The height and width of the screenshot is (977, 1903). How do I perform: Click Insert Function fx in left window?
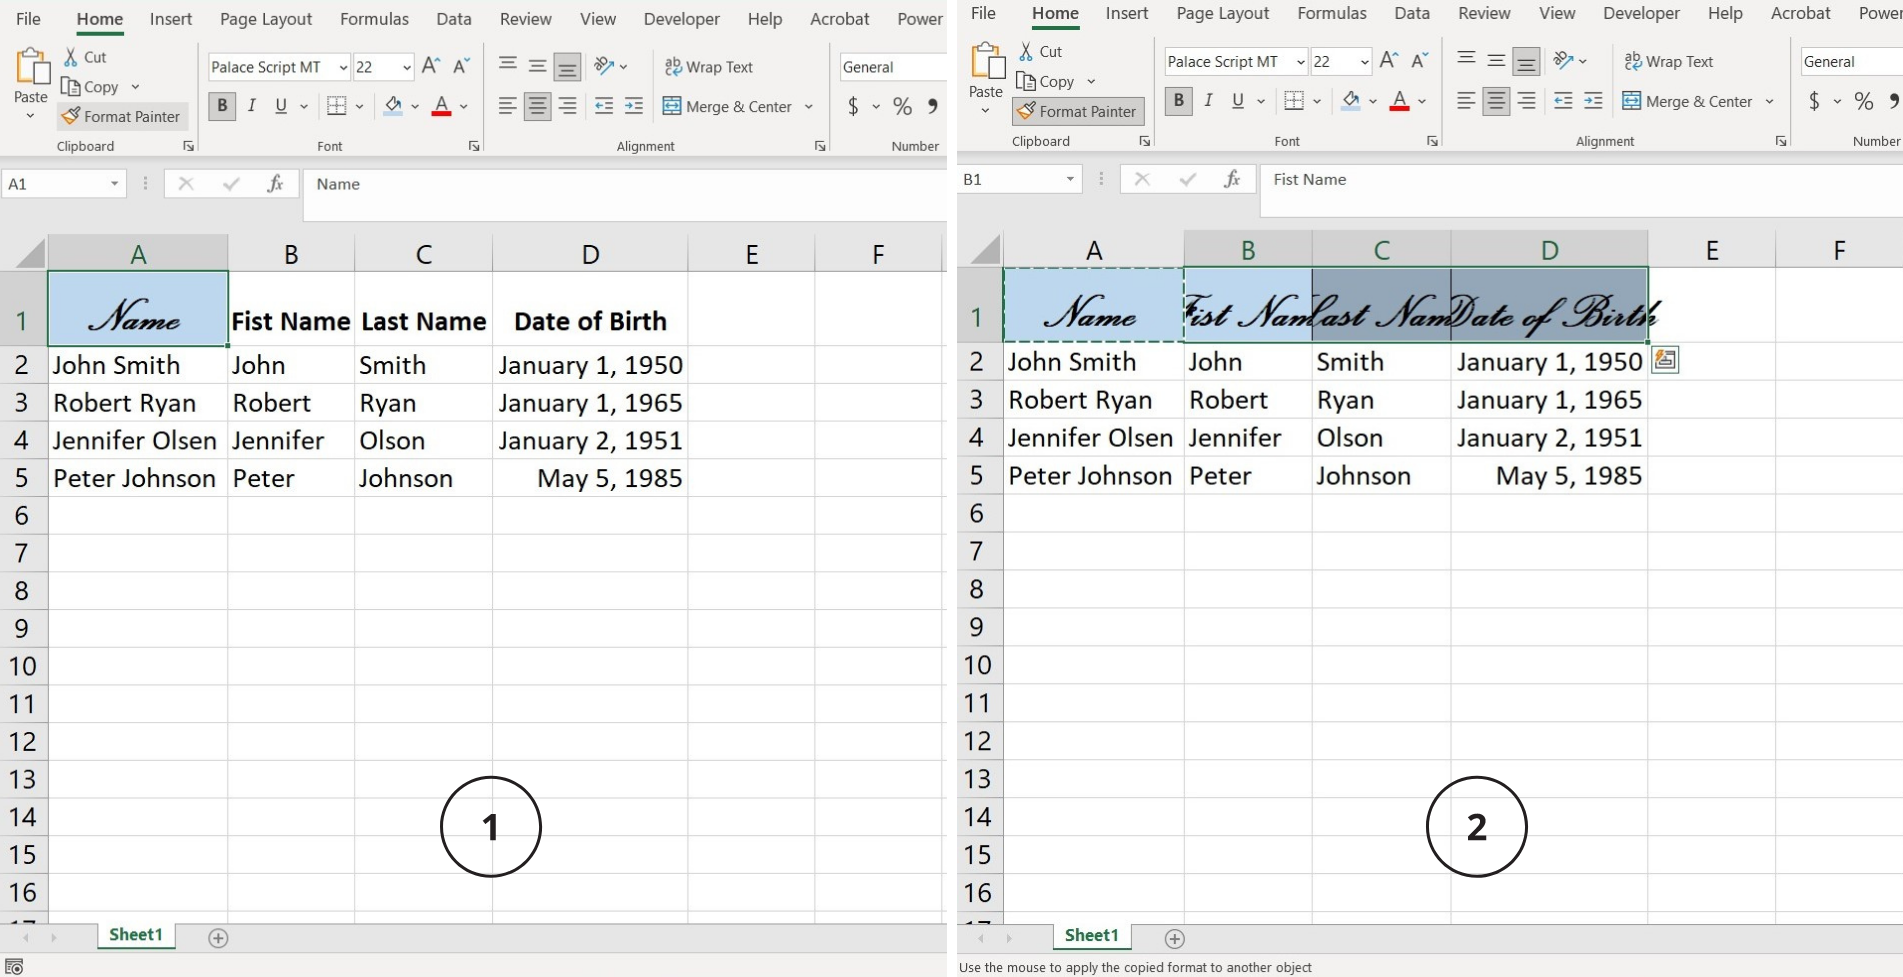coord(275,184)
